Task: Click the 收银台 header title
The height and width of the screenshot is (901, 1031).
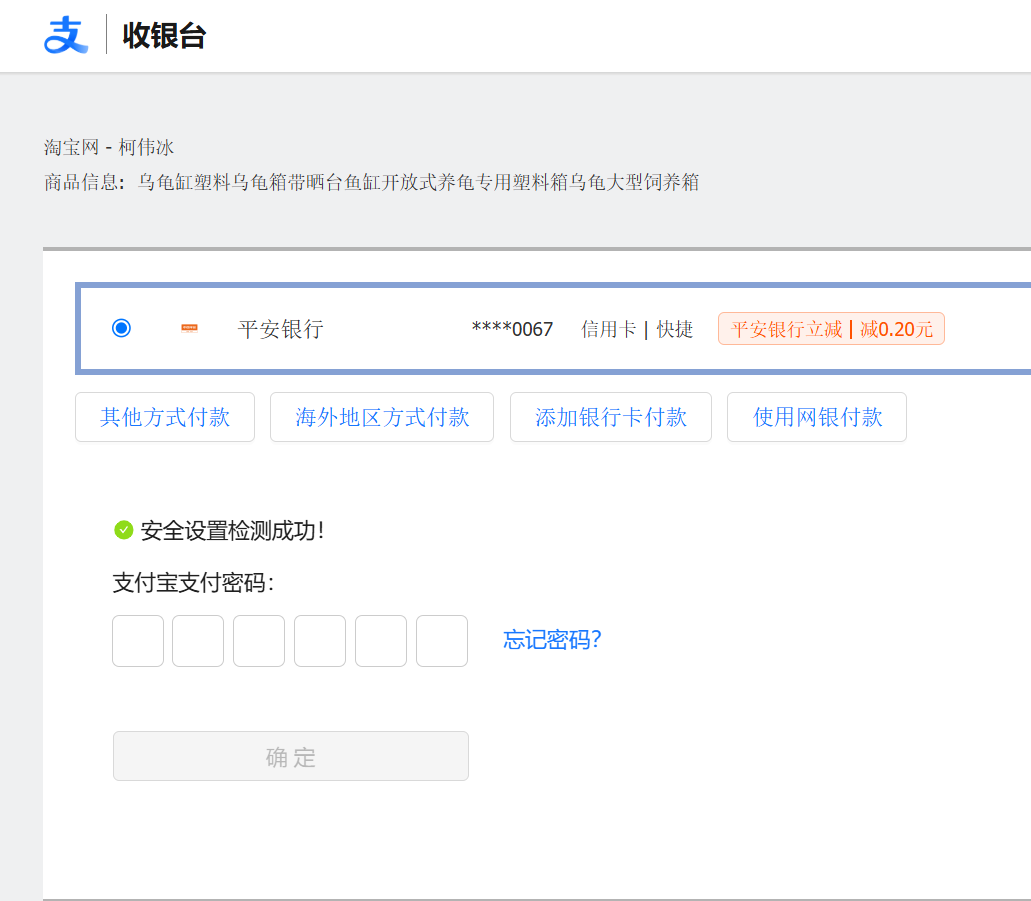Action: tap(164, 36)
